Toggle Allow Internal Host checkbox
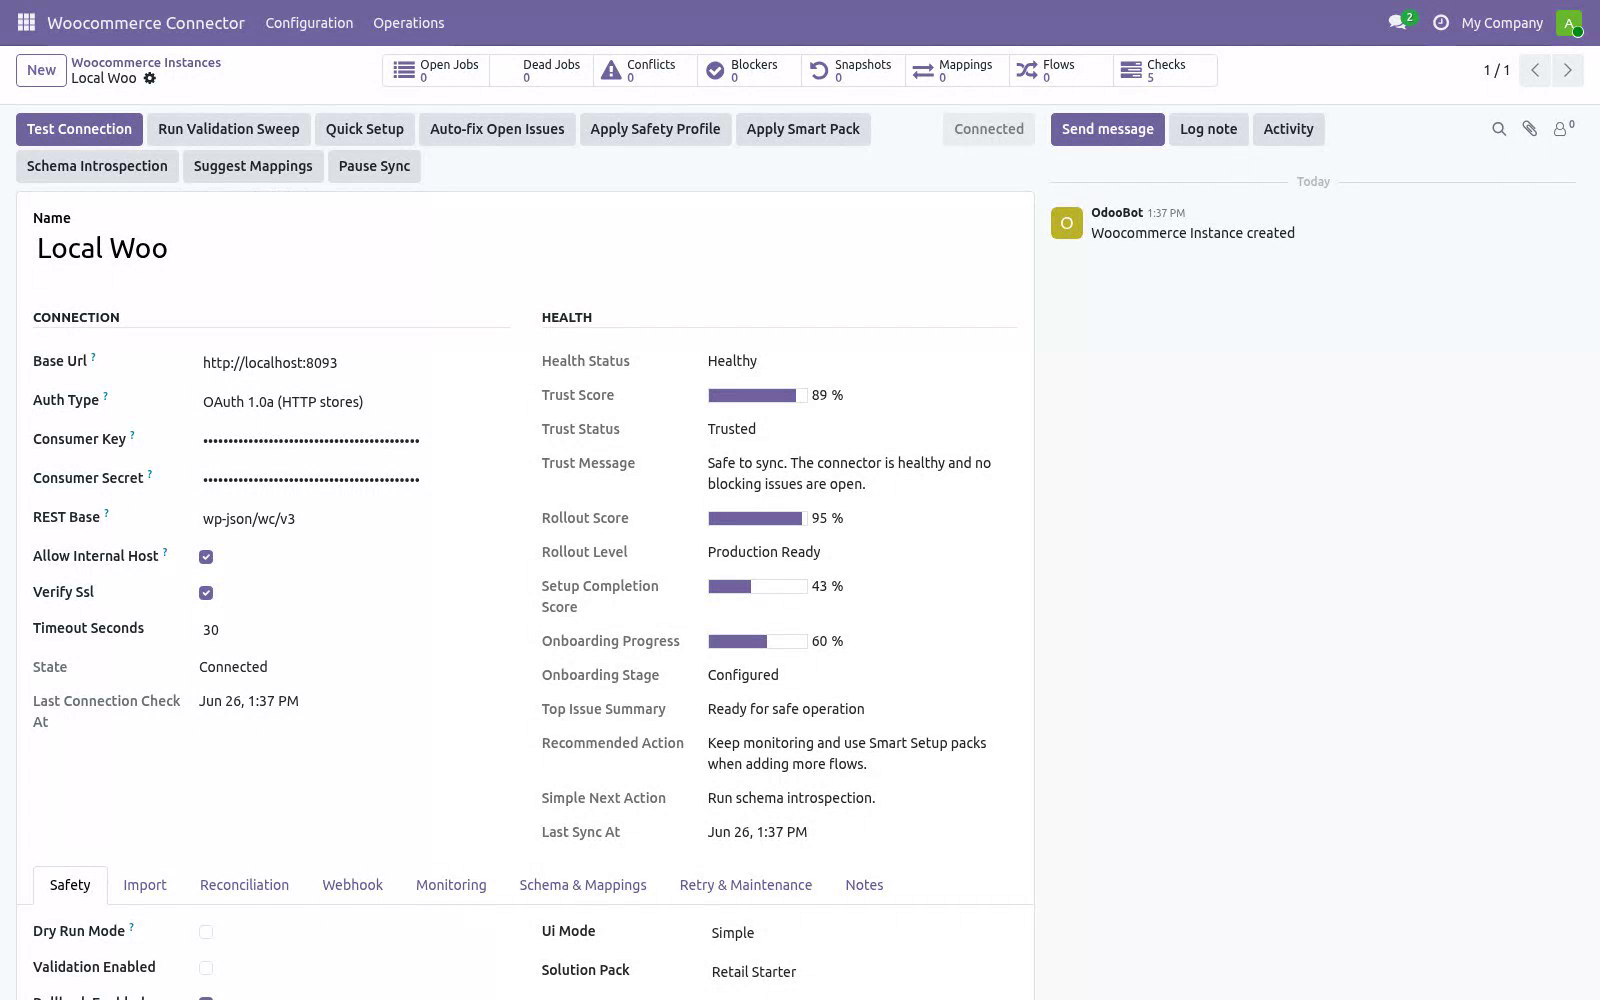Screen dimensions: 1600x1000 pyautogui.click(x=206, y=557)
